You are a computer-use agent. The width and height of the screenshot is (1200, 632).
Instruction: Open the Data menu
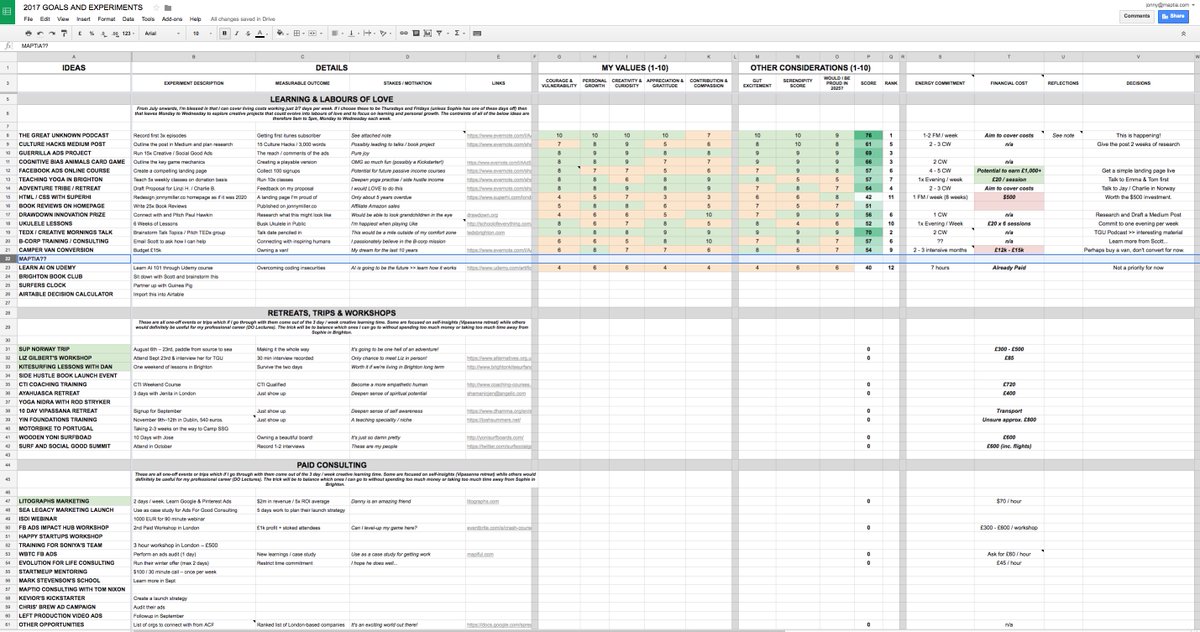tap(128, 19)
